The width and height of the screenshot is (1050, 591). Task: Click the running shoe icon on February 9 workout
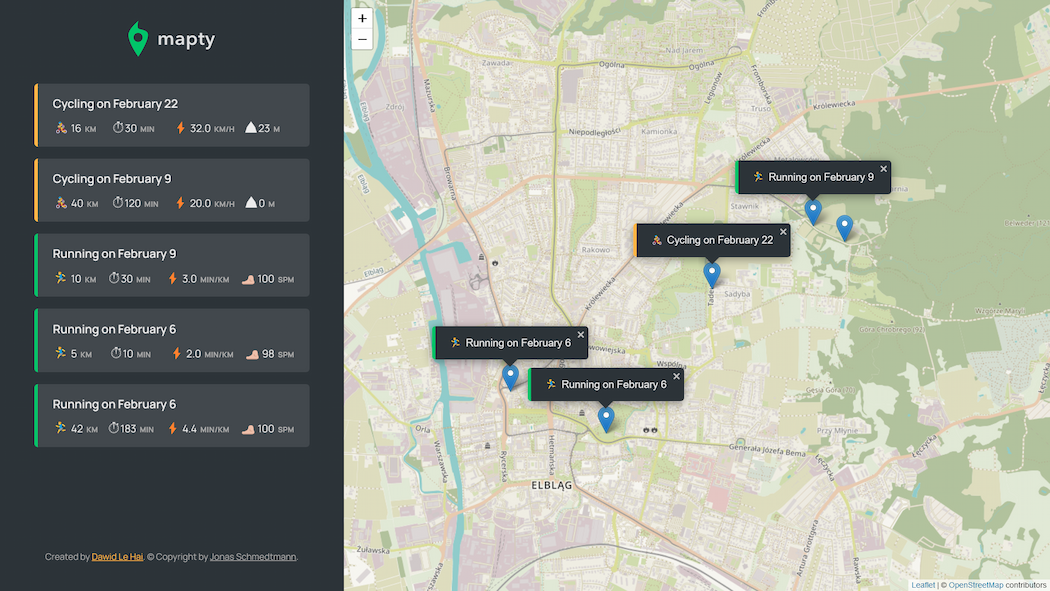tap(62, 278)
